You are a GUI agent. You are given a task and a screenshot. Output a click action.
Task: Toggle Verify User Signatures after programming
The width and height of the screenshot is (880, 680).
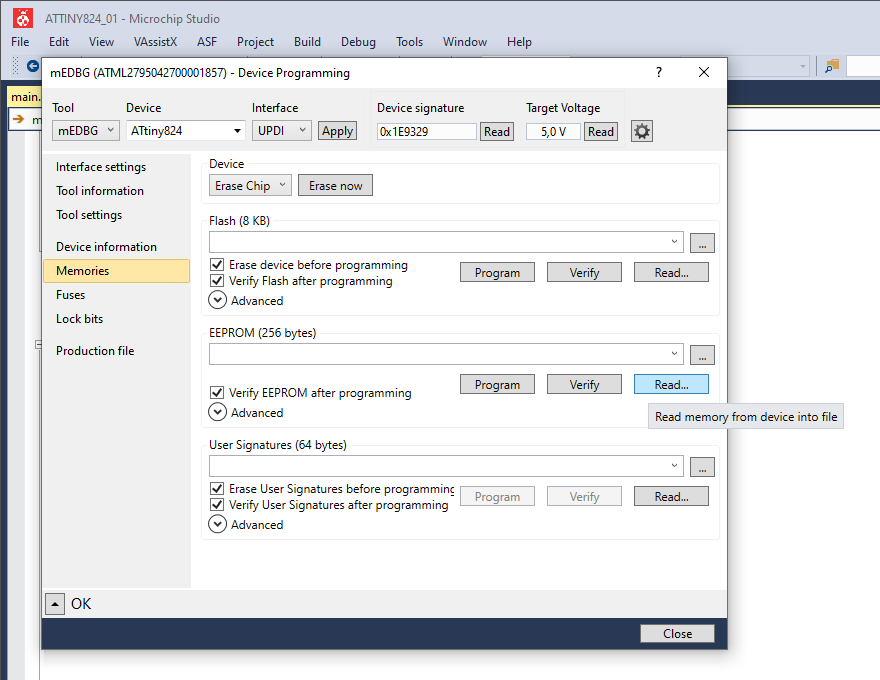point(217,504)
